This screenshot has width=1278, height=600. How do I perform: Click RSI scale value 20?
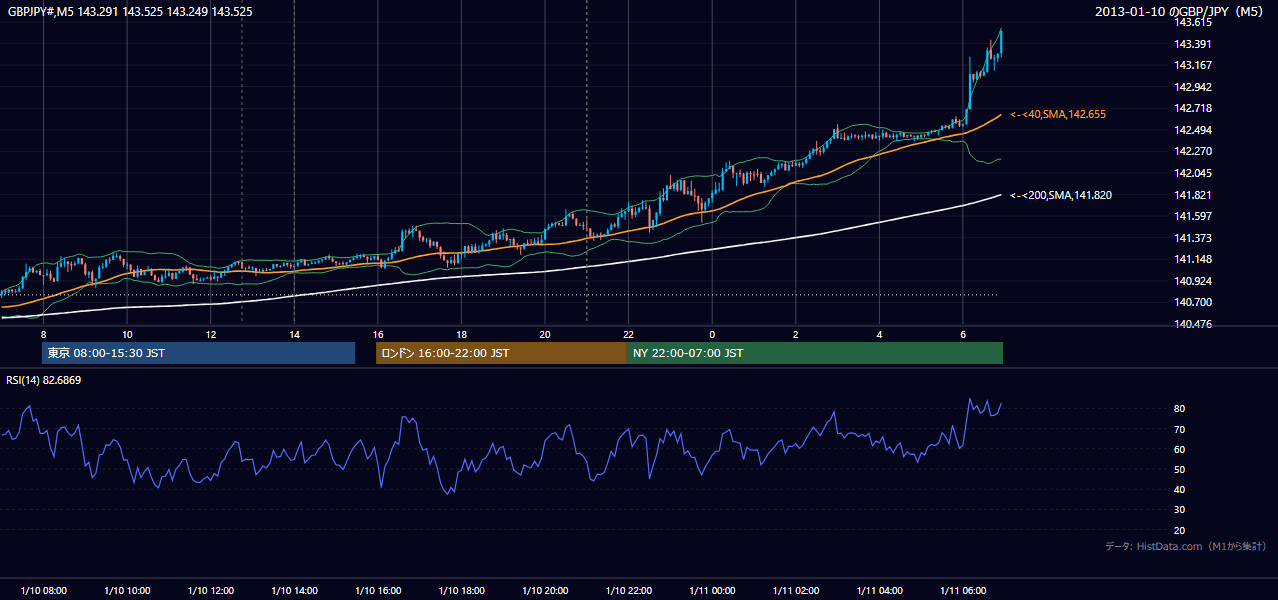pyautogui.click(x=1180, y=530)
